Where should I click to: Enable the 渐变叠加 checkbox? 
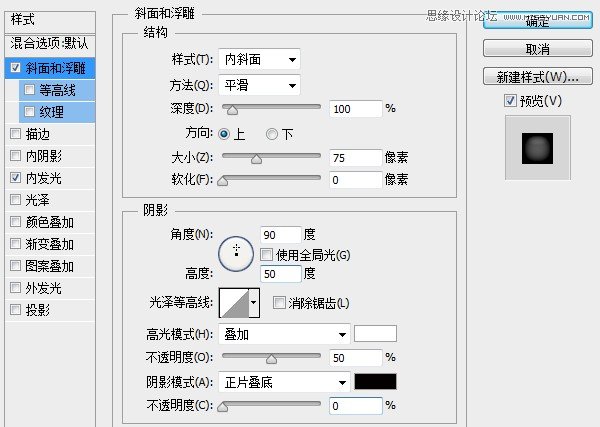(15, 243)
